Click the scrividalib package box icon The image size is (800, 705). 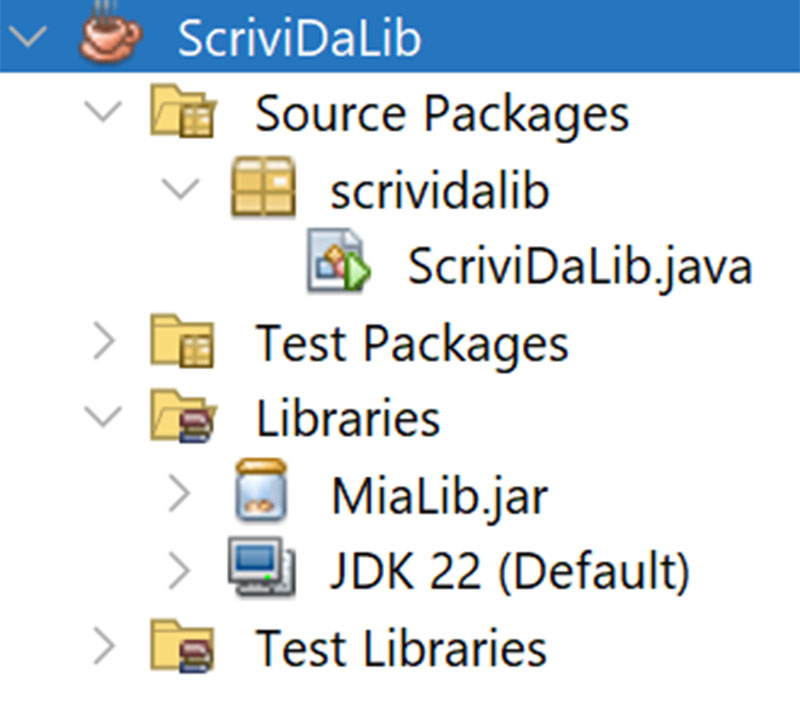coord(263,187)
